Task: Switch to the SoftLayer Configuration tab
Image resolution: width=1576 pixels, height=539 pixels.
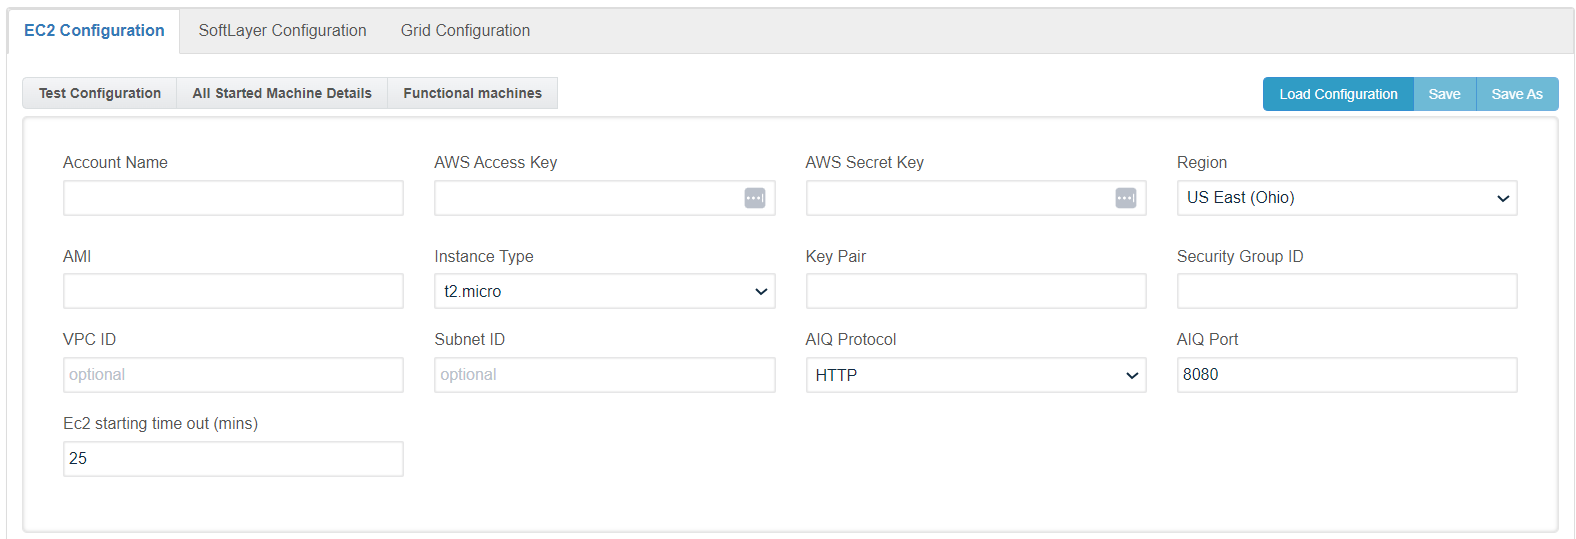Action: tap(282, 31)
